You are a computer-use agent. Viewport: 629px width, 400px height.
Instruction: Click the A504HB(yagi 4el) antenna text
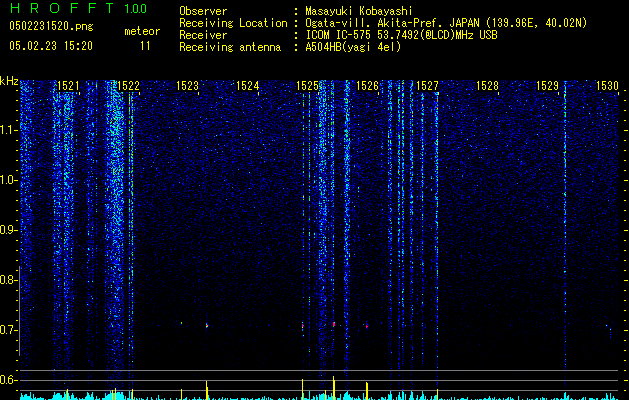353,47
